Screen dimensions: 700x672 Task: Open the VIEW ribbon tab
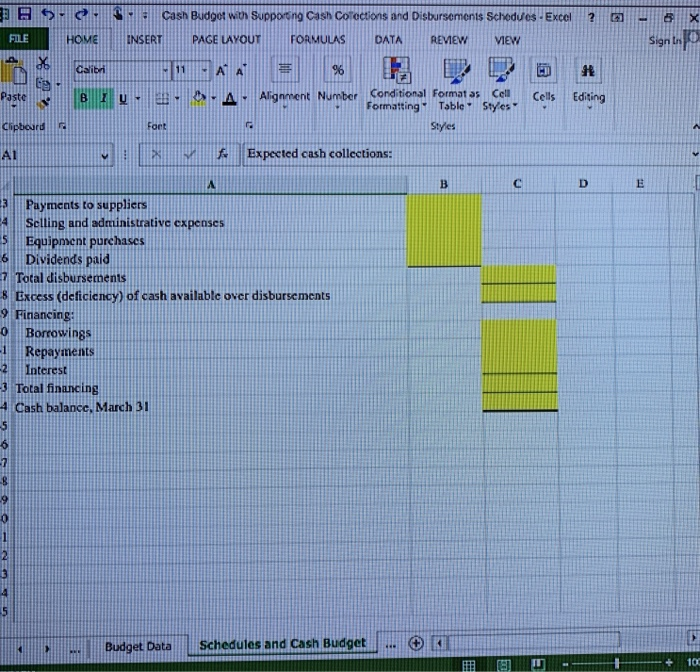[507, 41]
